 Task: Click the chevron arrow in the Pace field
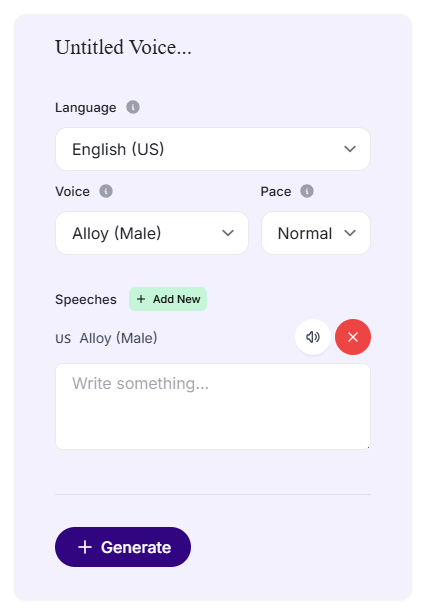tap(350, 233)
